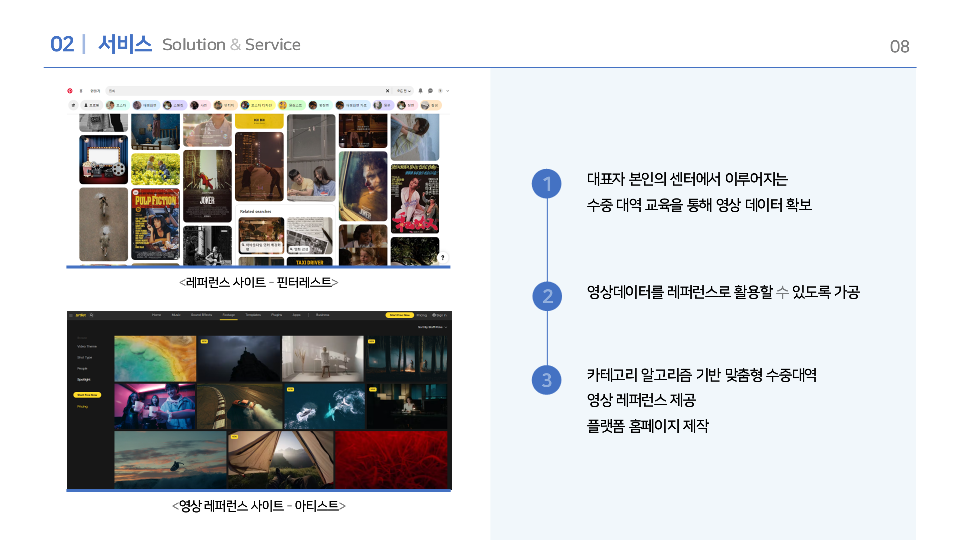960x540 pixels.
Task: Click the caption '<레퍼런스 사이트 - 핀터레스트>'
Action: click(258, 282)
